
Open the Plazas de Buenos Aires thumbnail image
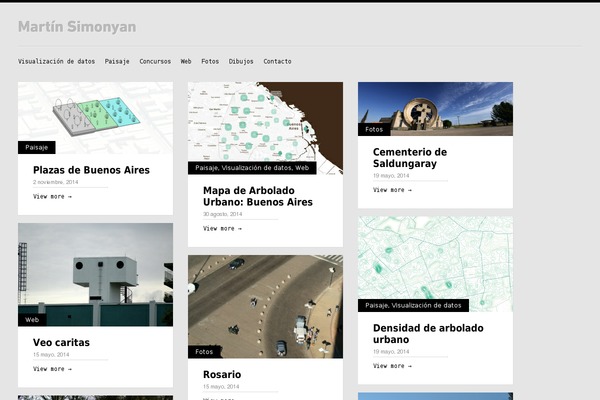tap(95, 118)
